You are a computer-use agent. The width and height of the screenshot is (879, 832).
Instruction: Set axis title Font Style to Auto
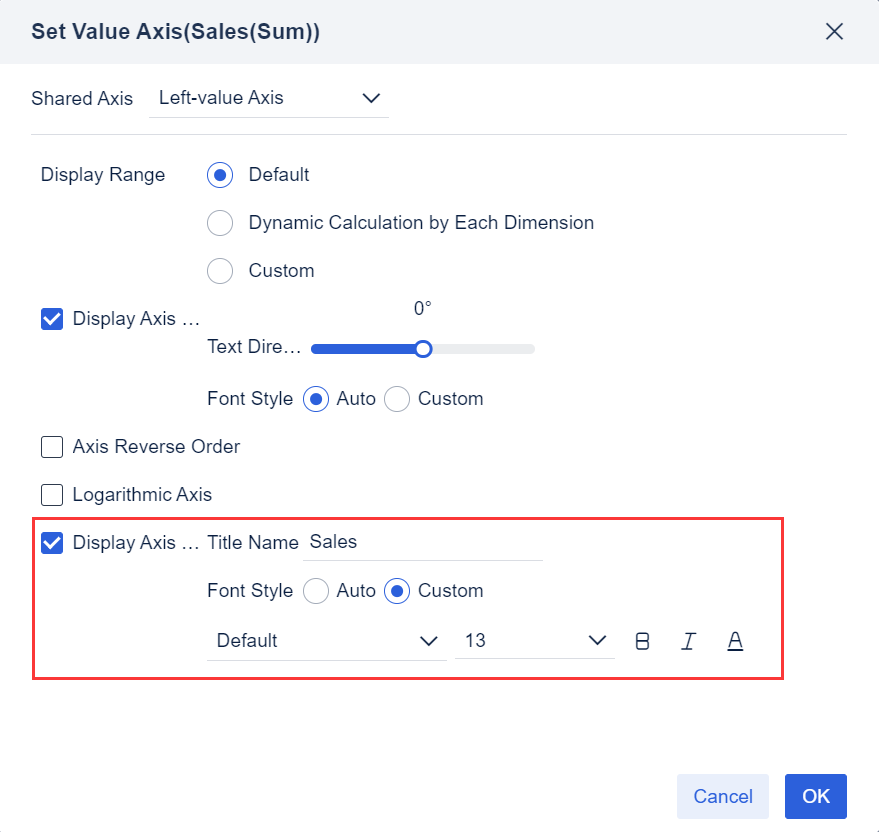(316, 591)
